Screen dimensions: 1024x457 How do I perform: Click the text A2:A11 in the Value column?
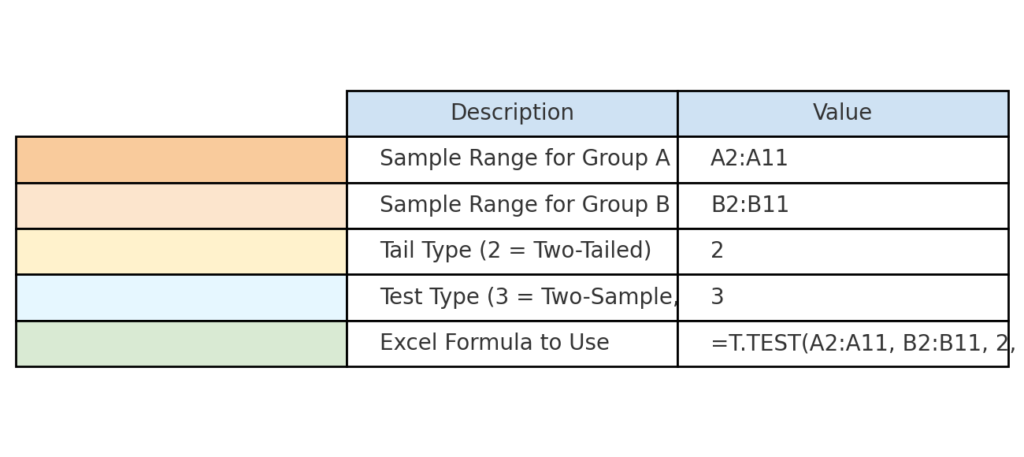[x=749, y=159]
